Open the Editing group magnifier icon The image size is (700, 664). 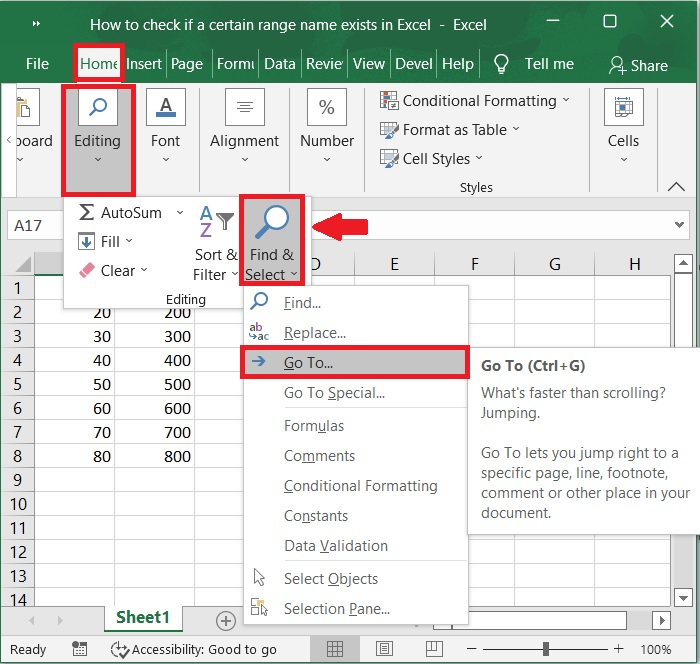[x=98, y=107]
